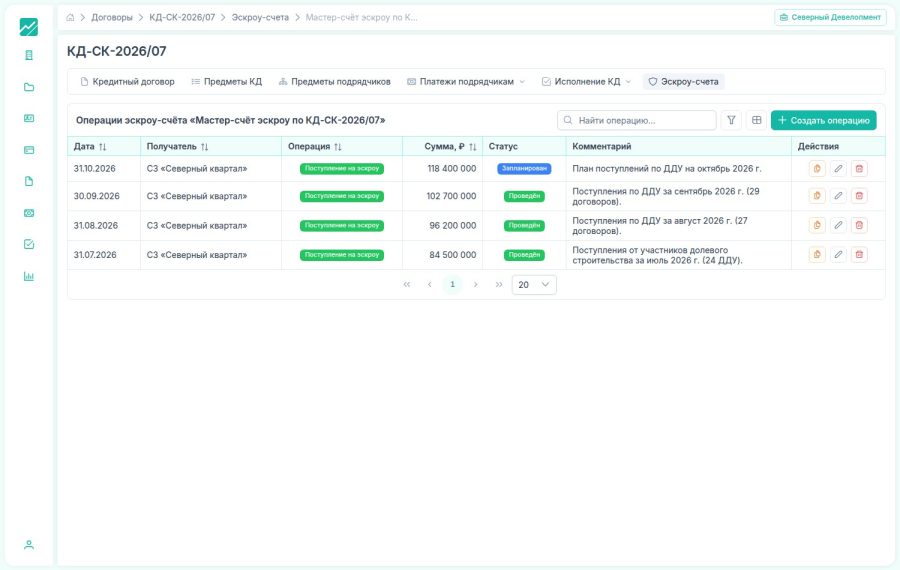
Task: Edit the 30.09.2026 operation row
Action: click(x=838, y=196)
